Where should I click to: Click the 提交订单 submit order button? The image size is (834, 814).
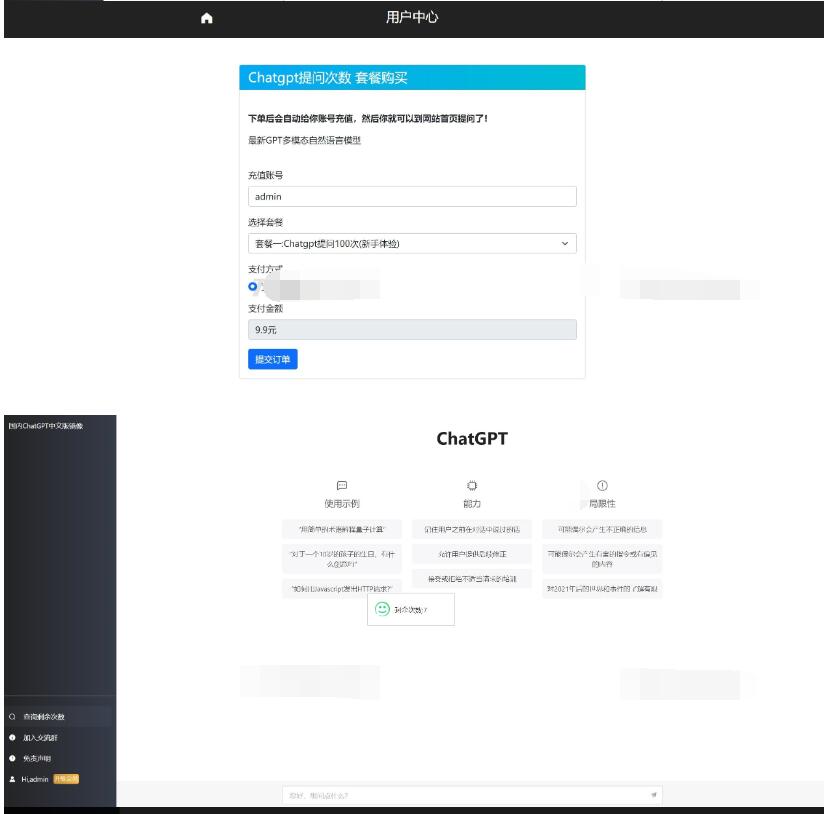tap(272, 359)
